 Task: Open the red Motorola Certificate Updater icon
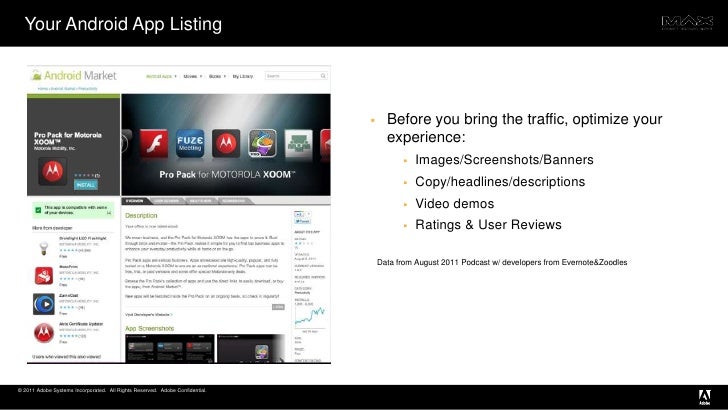[44, 333]
